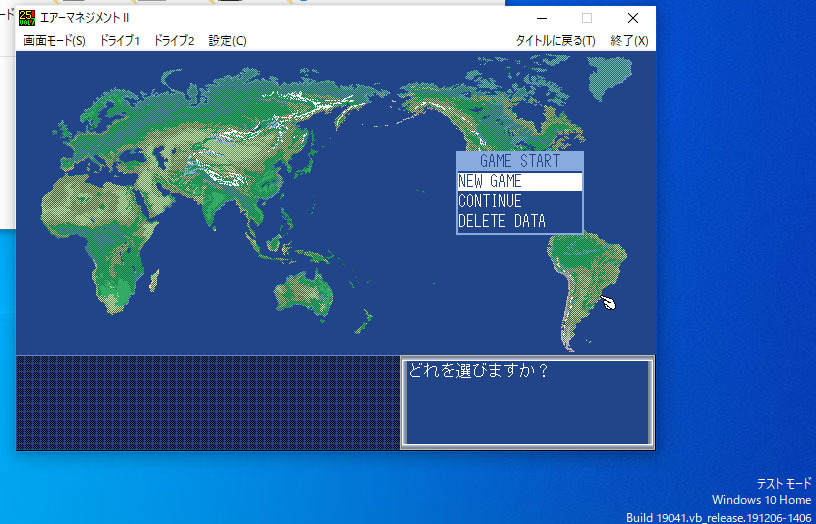The height and width of the screenshot is (524, 816).
Task: Open the ドライブ1 menu
Action: 120,41
